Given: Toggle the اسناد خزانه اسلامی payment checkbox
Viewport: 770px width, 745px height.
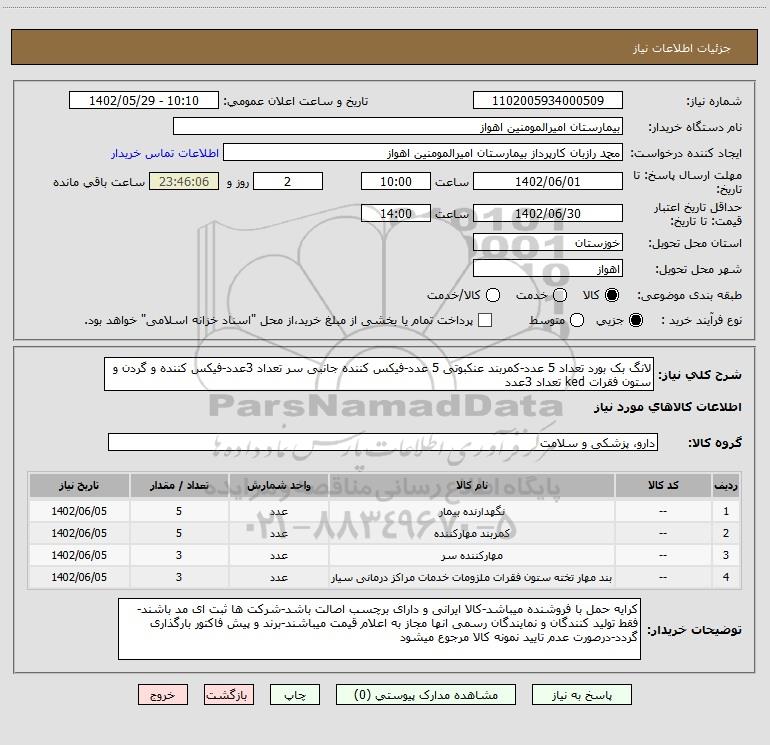Looking at the screenshot, I should coord(485,320).
